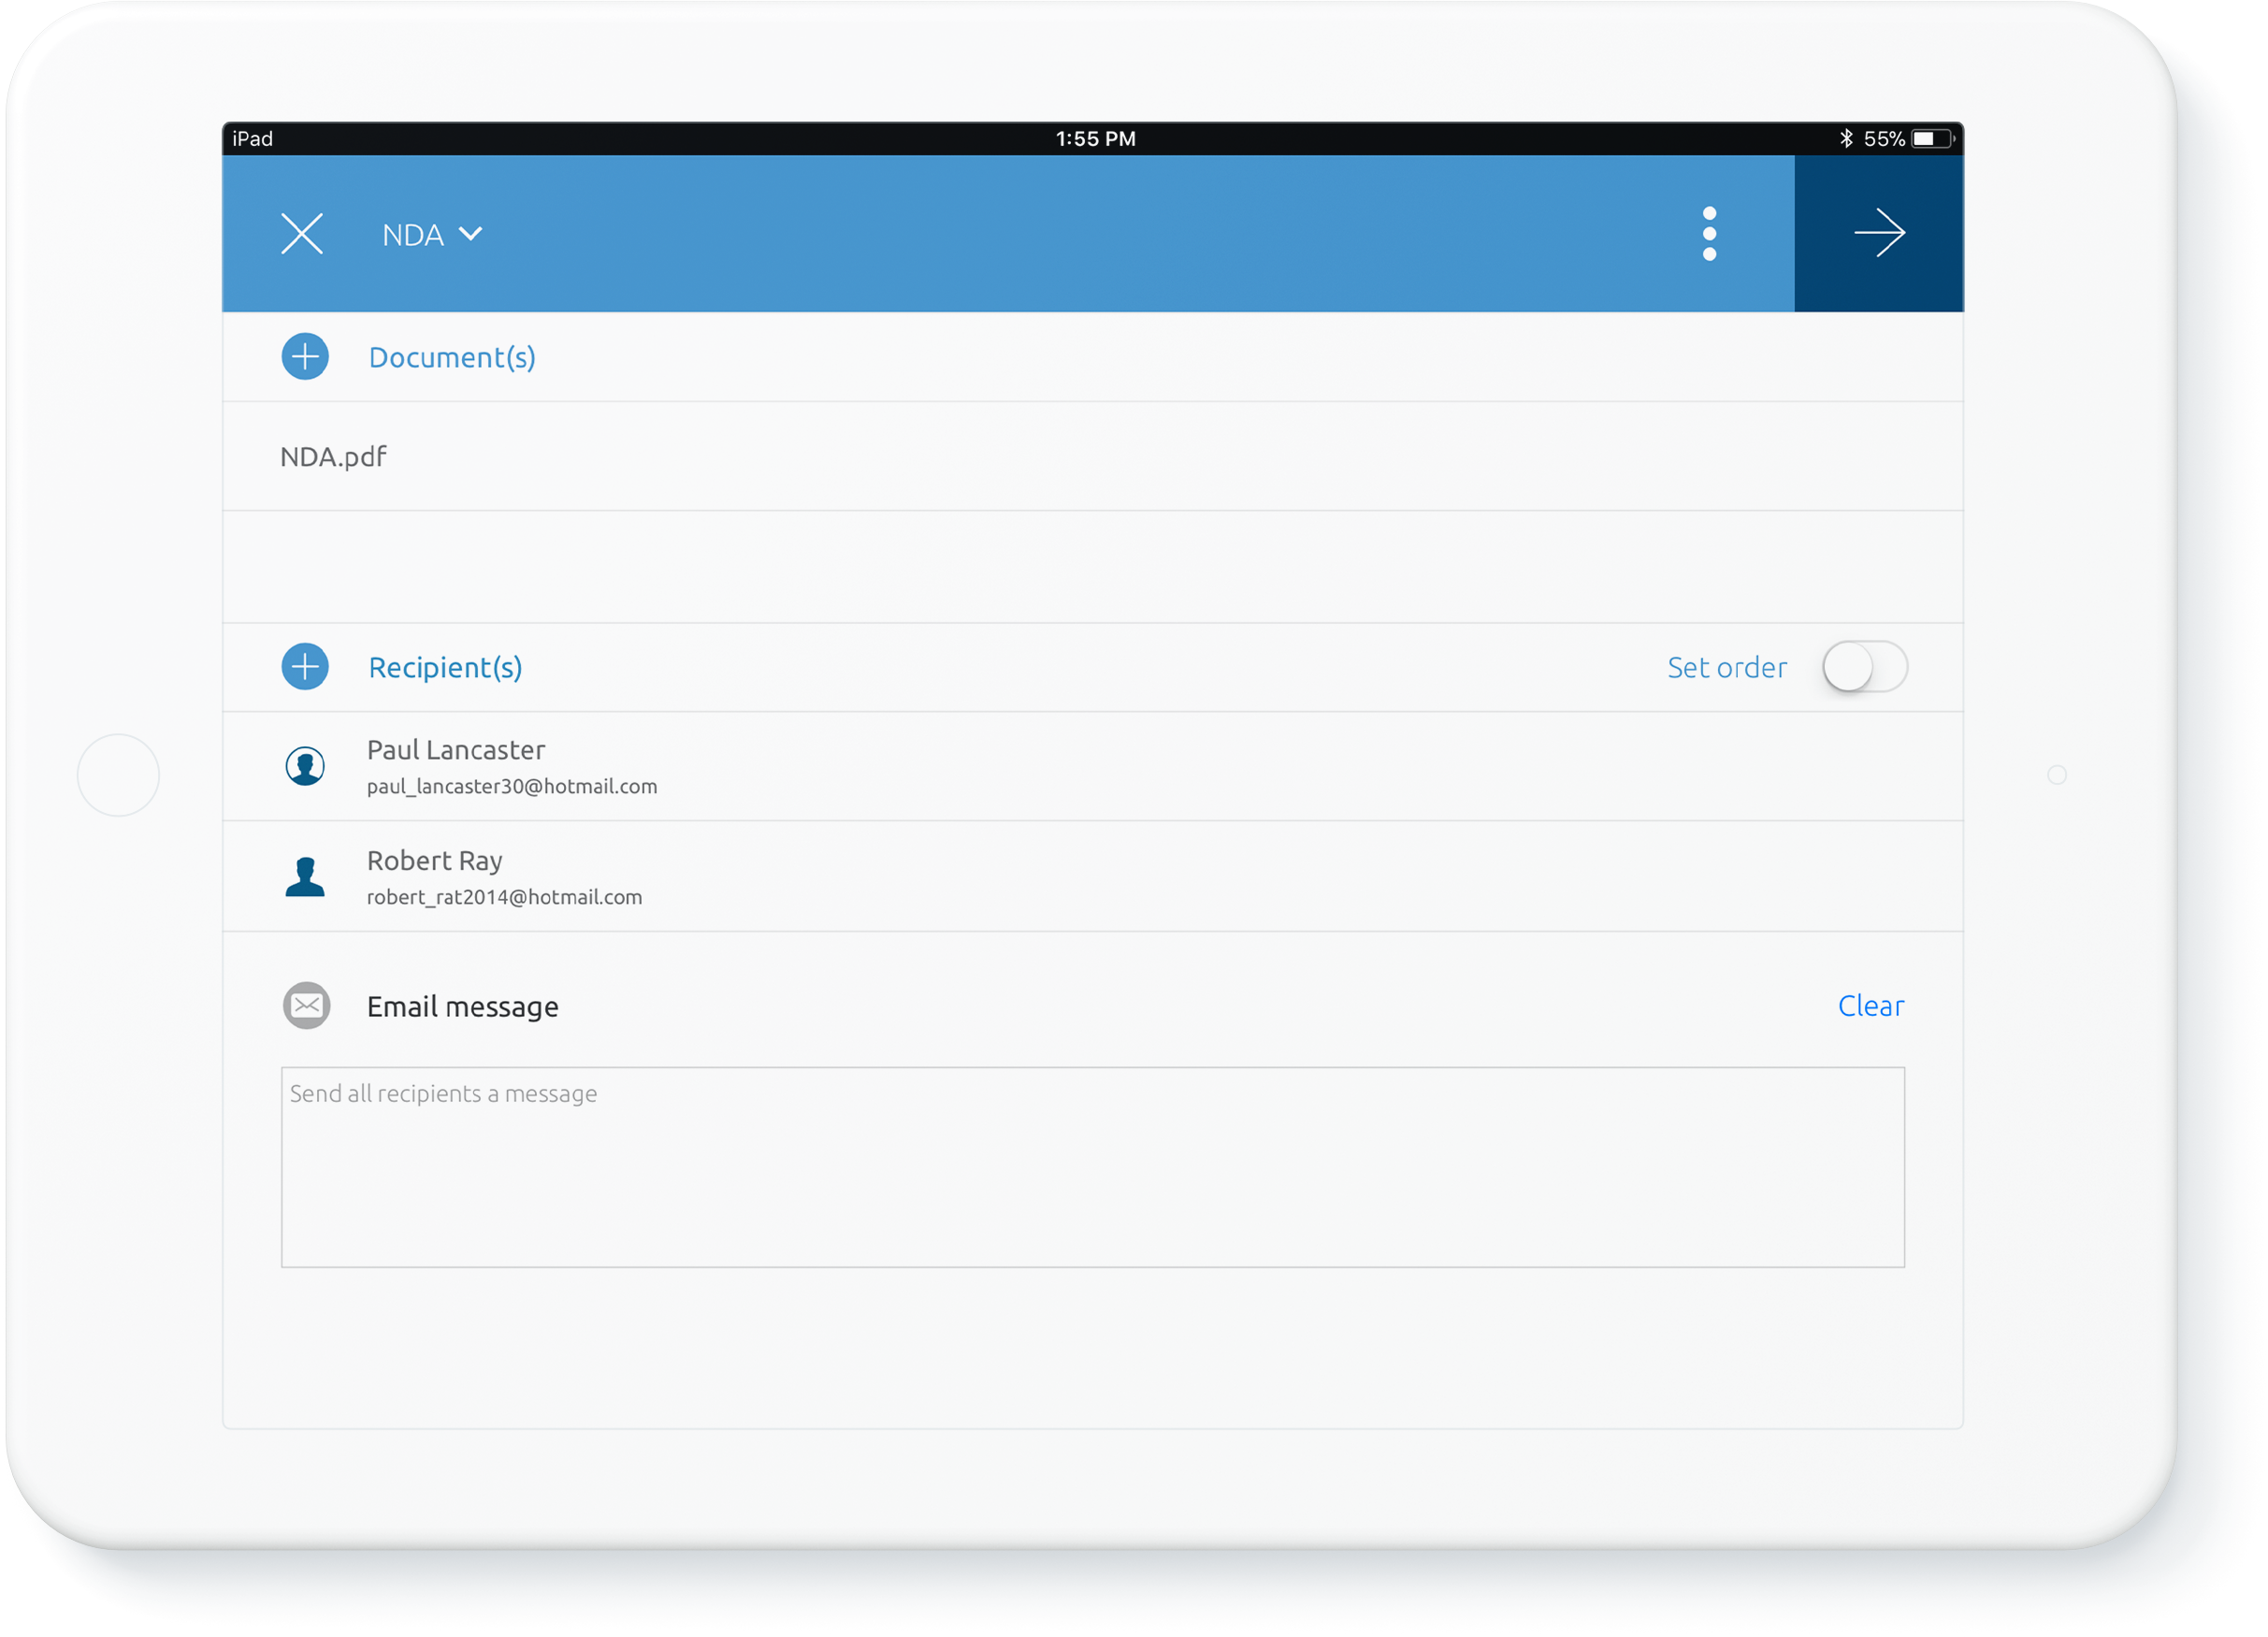Select the NDA.pdf document row

[1092, 457]
